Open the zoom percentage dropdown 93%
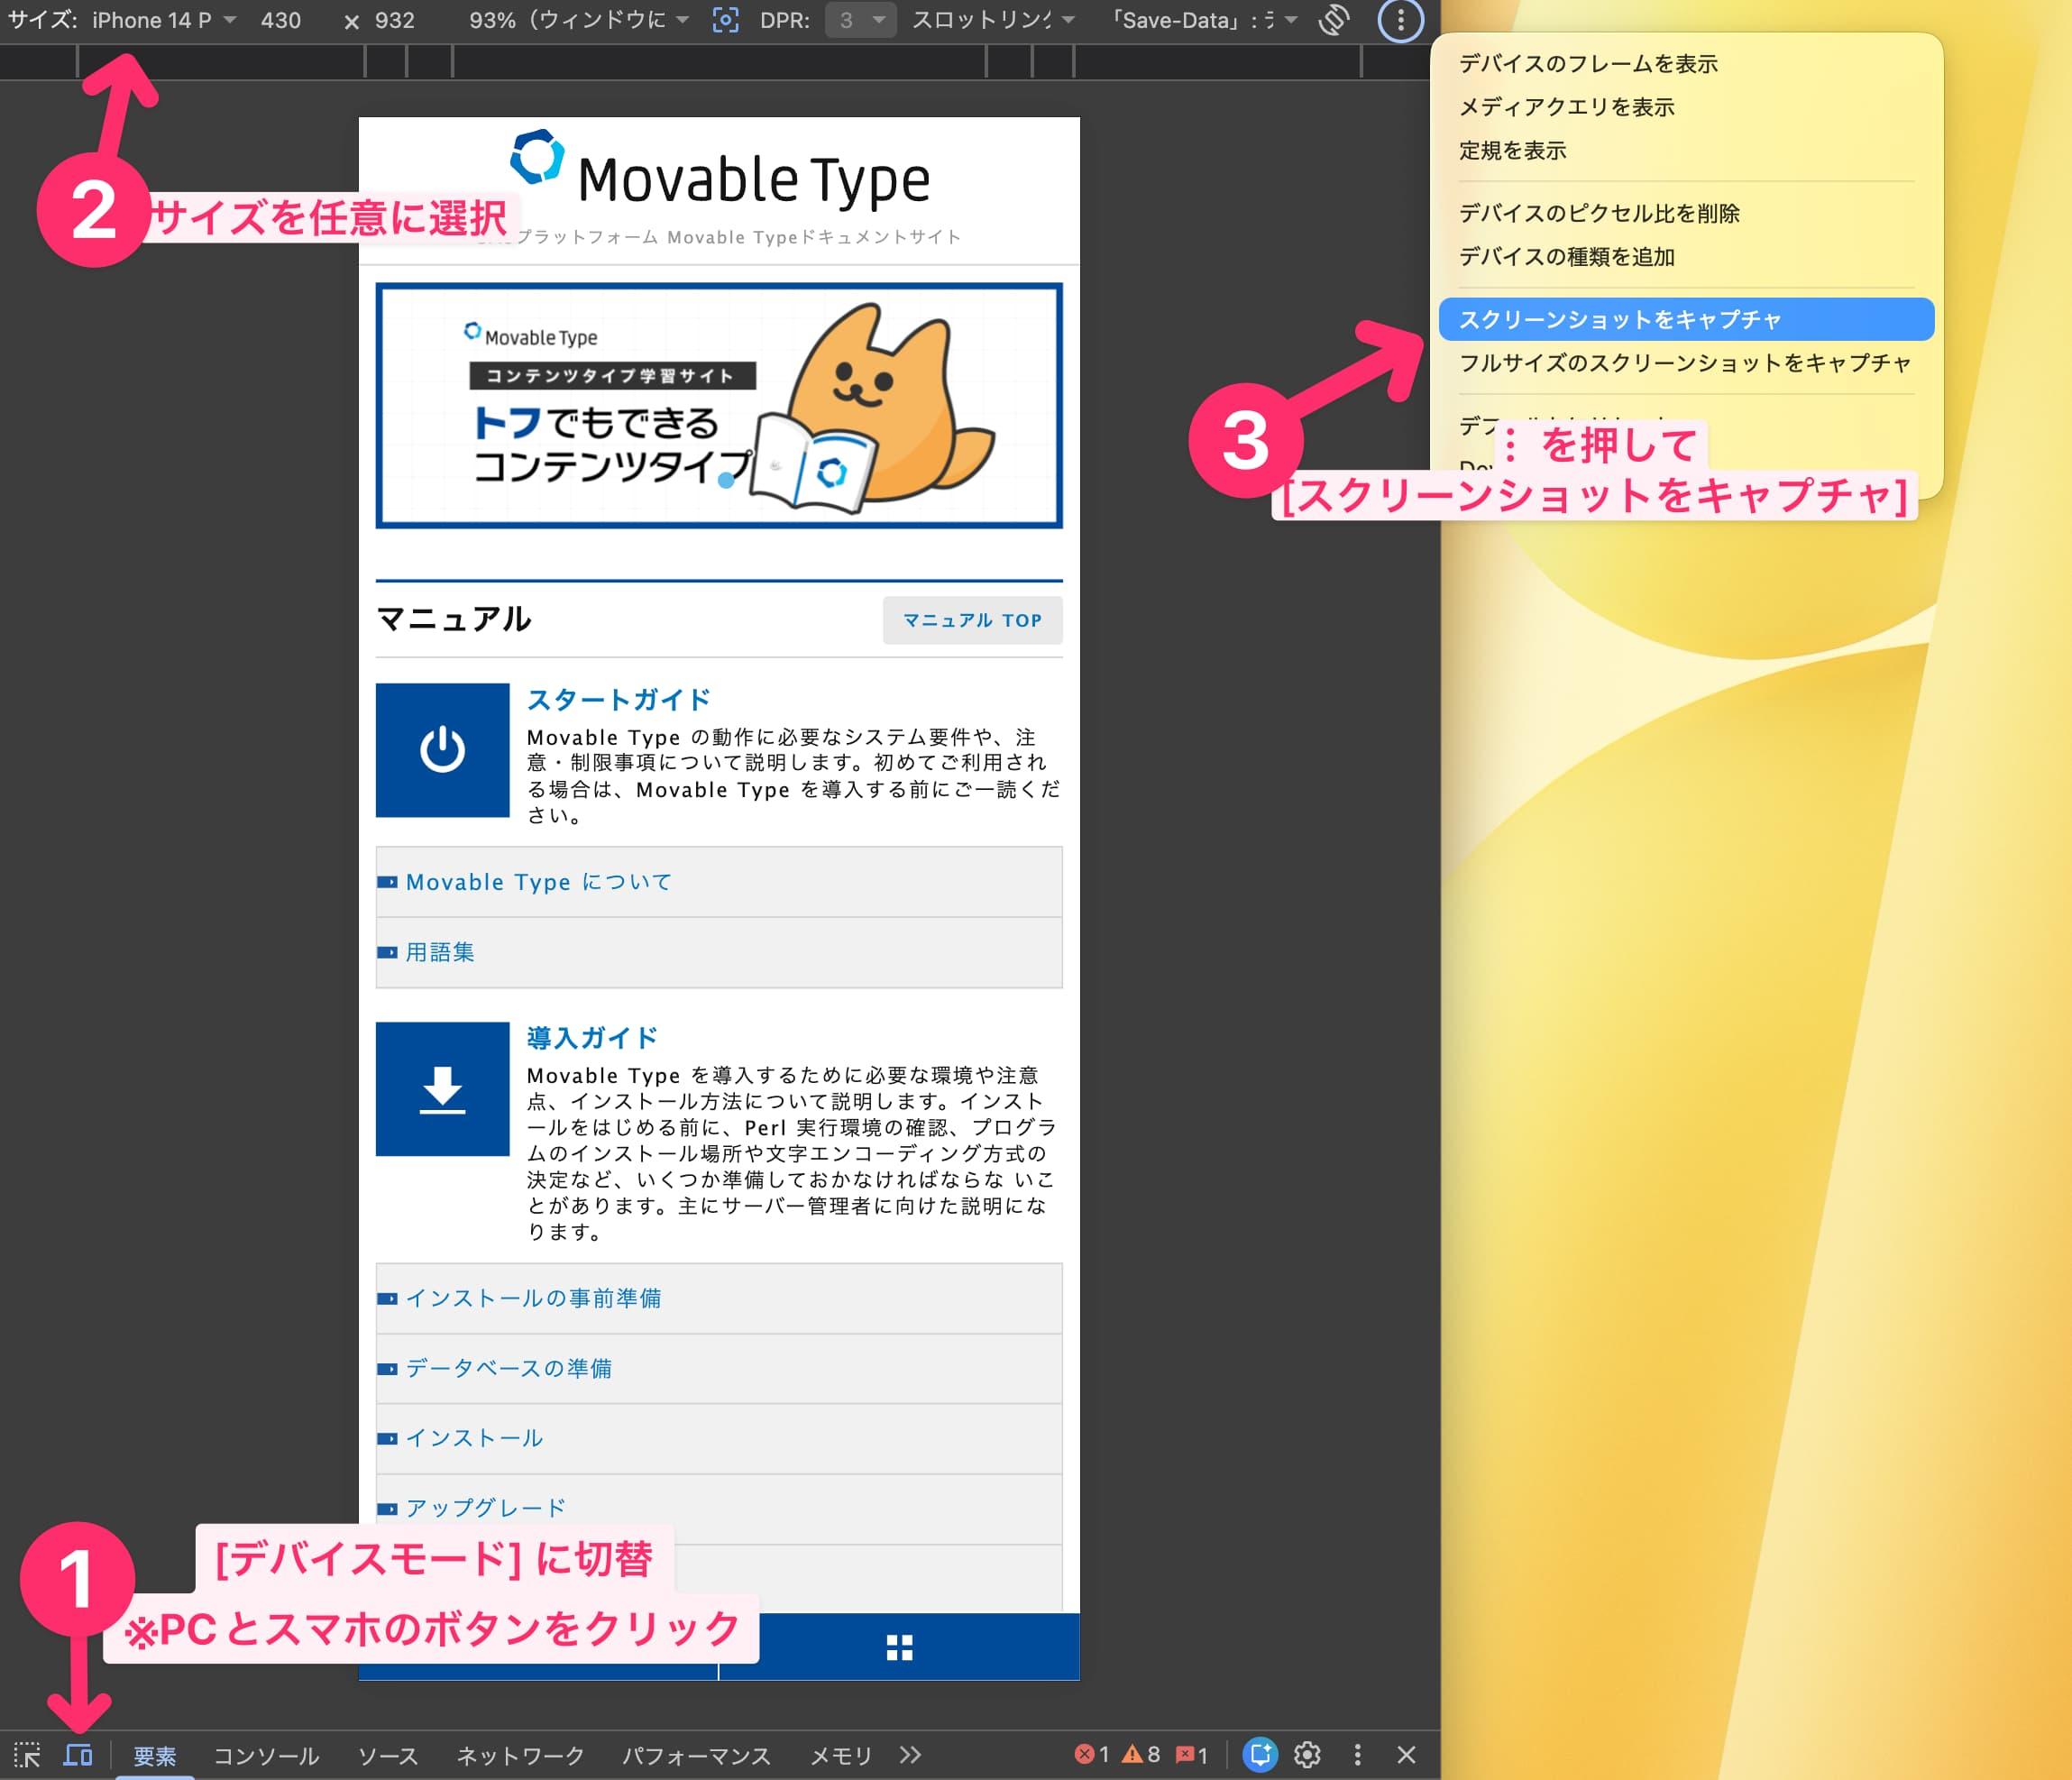Viewport: 2072px width, 1780px height. pos(579,20)
